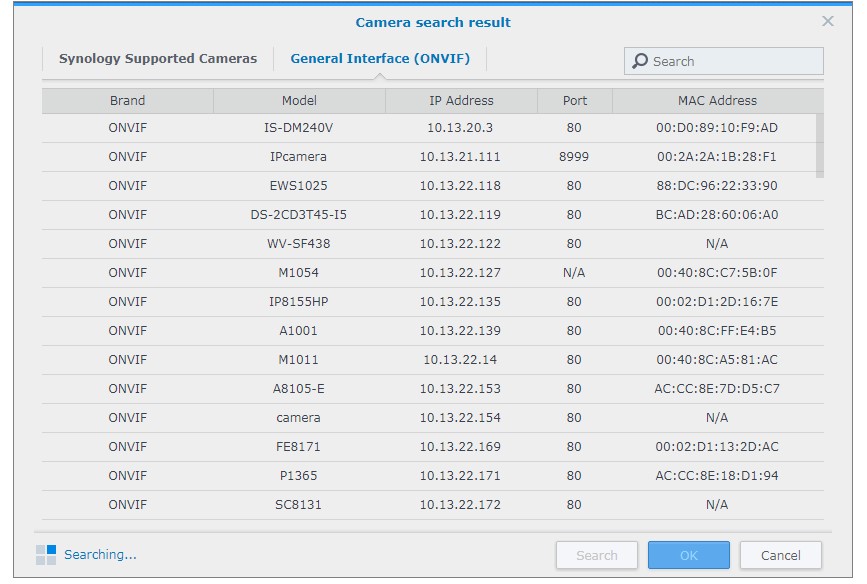Click the Searching status icon
The height and width of the screenshot is (584, 867).
click(46, 555)
